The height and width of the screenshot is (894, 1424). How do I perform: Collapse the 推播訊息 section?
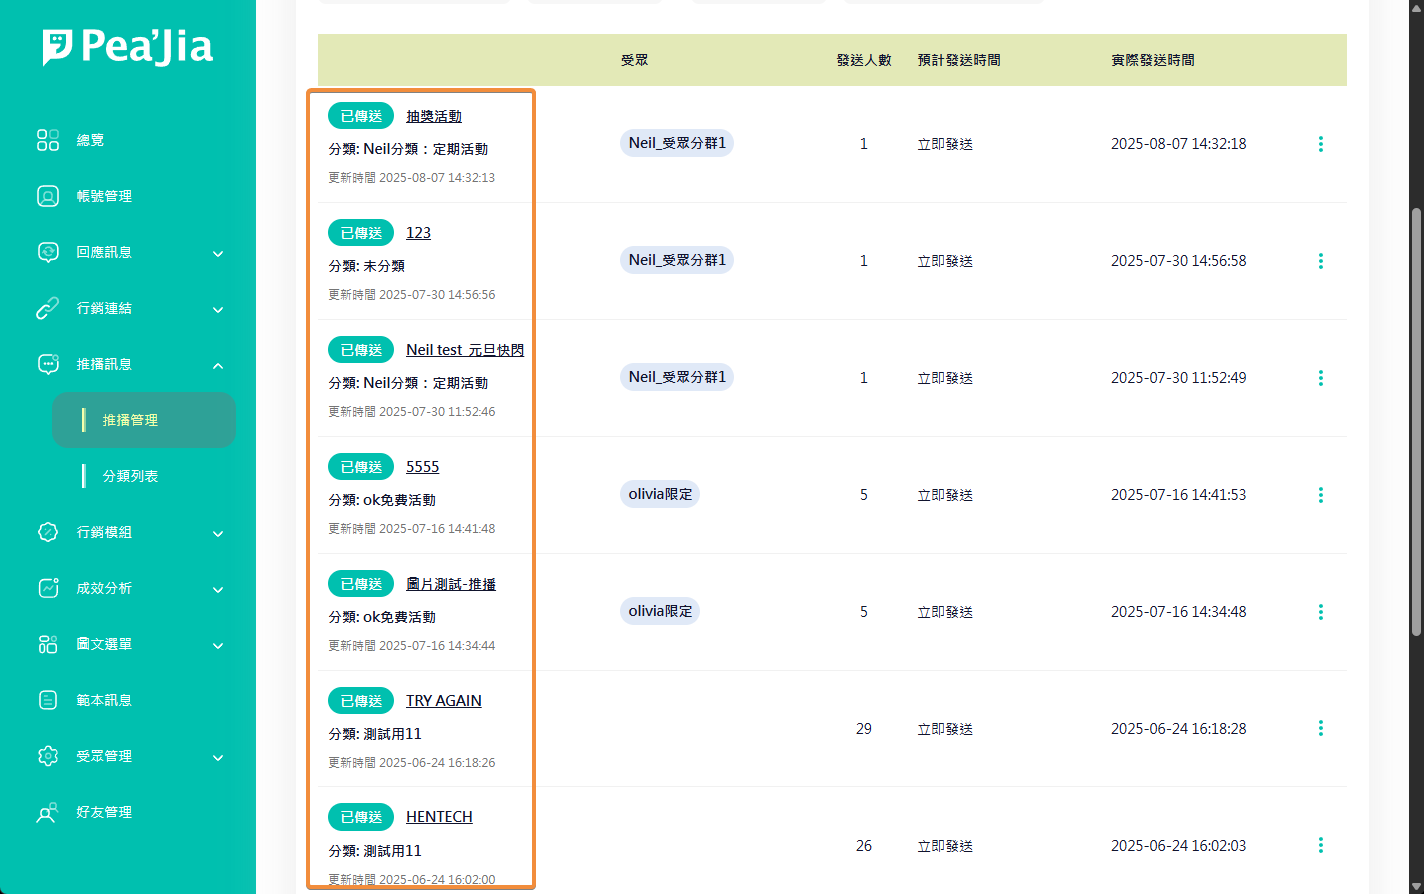pyautogui.click(x=218, y=365)
